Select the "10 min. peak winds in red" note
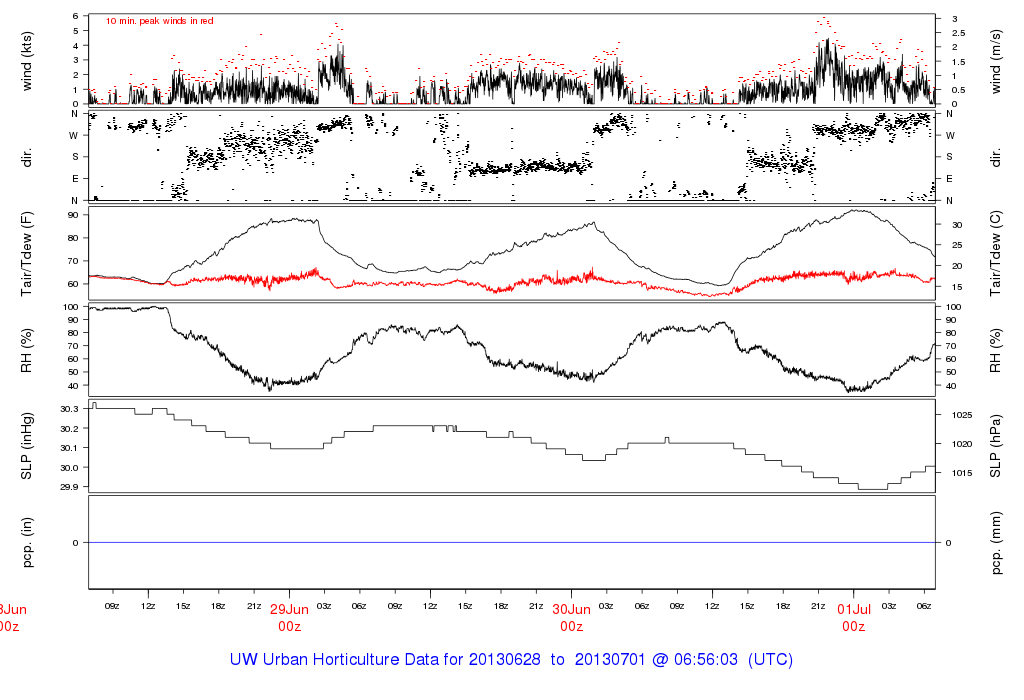The image size is (1024, 700). (x=159, y=21)
